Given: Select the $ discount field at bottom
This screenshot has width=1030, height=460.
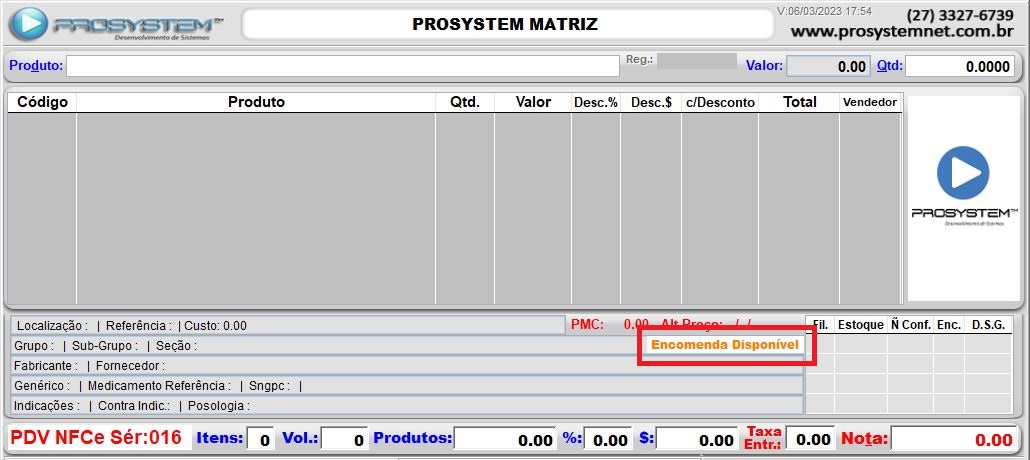Looking at the screenshot, I should pos(697,440).
